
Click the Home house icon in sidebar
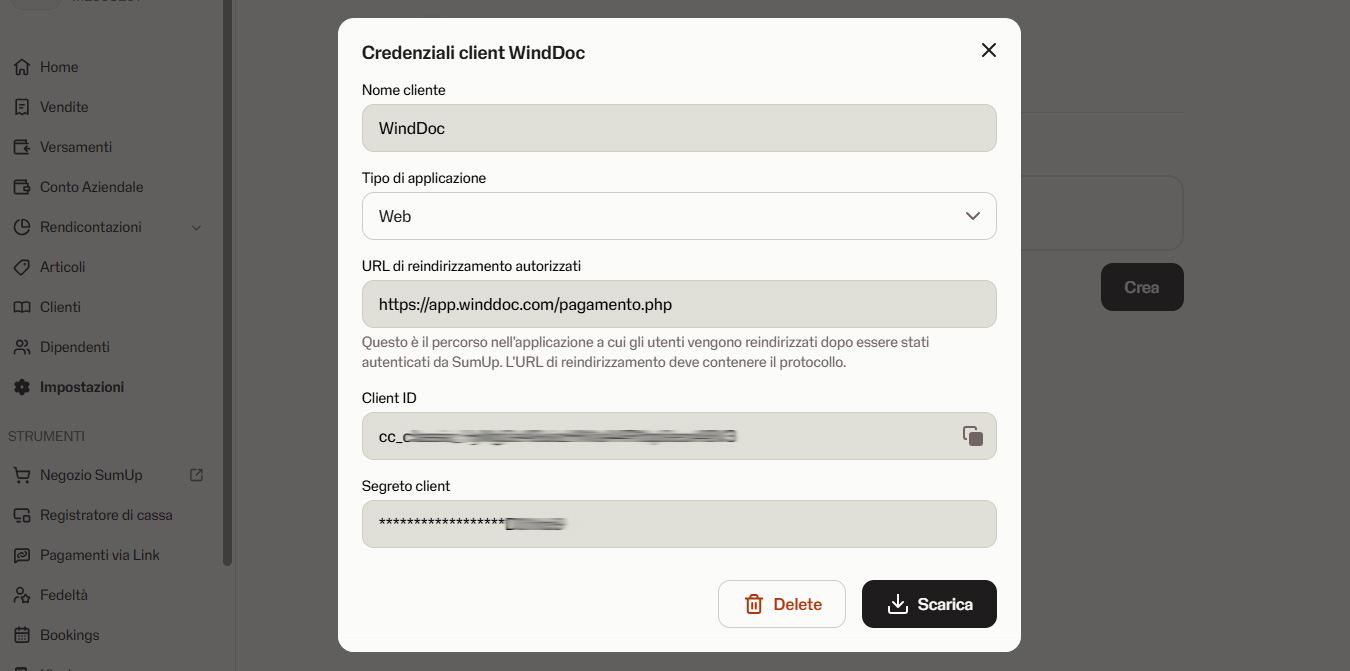[x=22, y=67]
